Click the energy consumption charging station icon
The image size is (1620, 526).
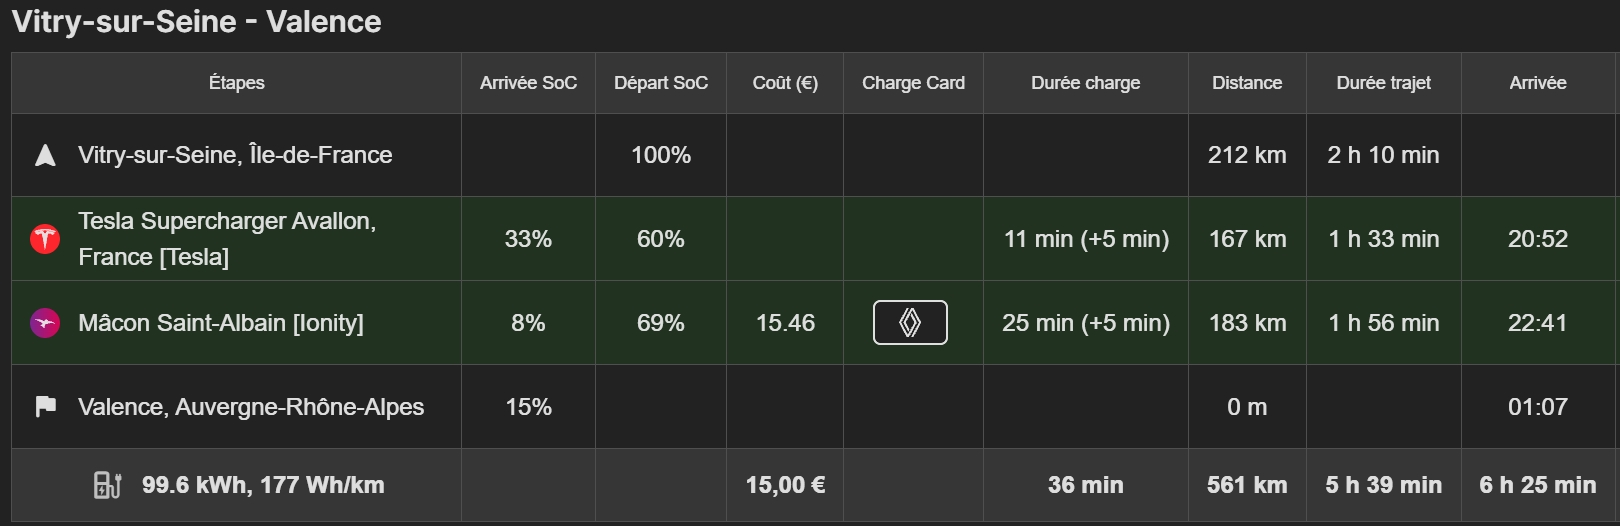click(x=107, y=485)
